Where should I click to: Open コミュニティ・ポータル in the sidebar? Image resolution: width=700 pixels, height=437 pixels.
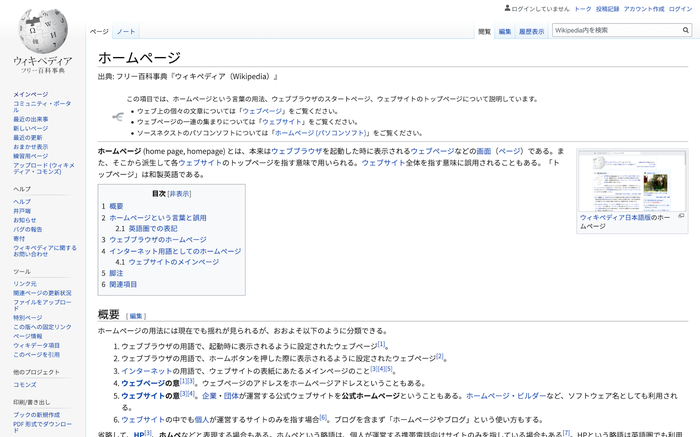tap(42, 106)
